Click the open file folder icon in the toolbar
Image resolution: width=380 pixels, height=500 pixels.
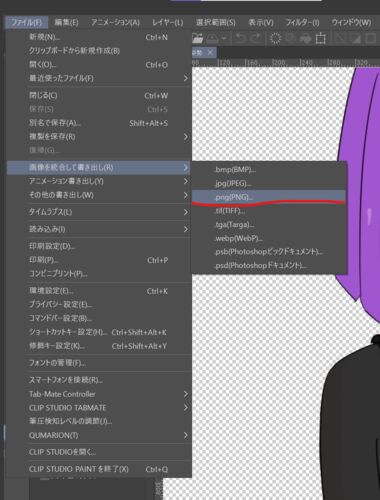pos(197,38)
